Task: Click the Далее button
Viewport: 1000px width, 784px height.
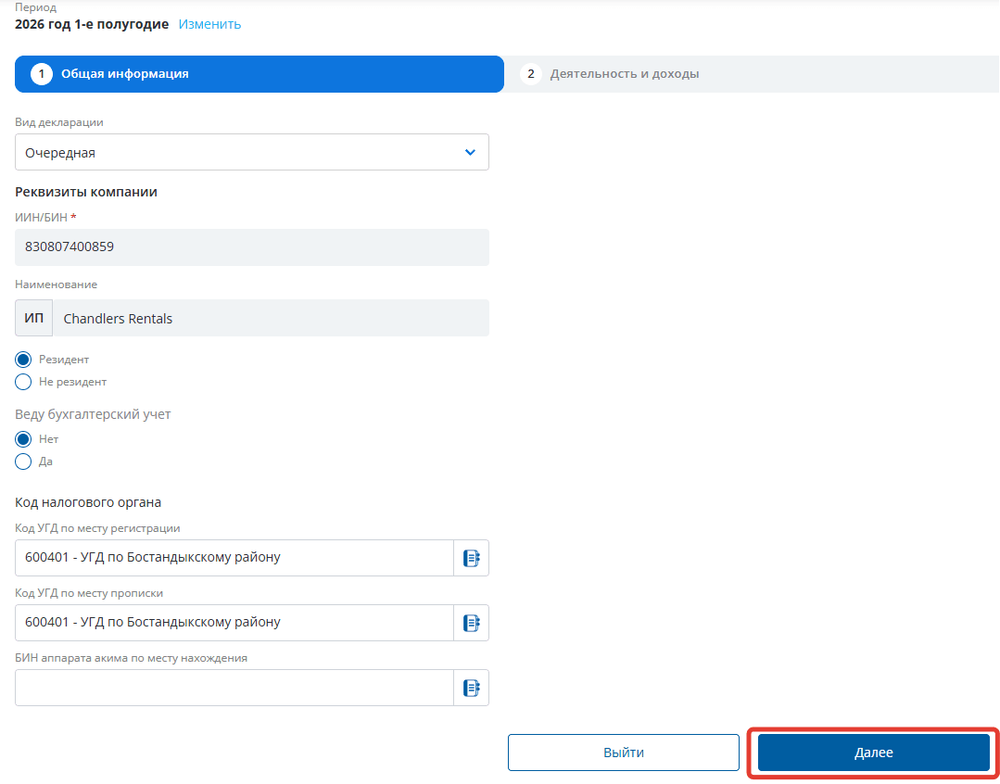Action: point(874,753)
